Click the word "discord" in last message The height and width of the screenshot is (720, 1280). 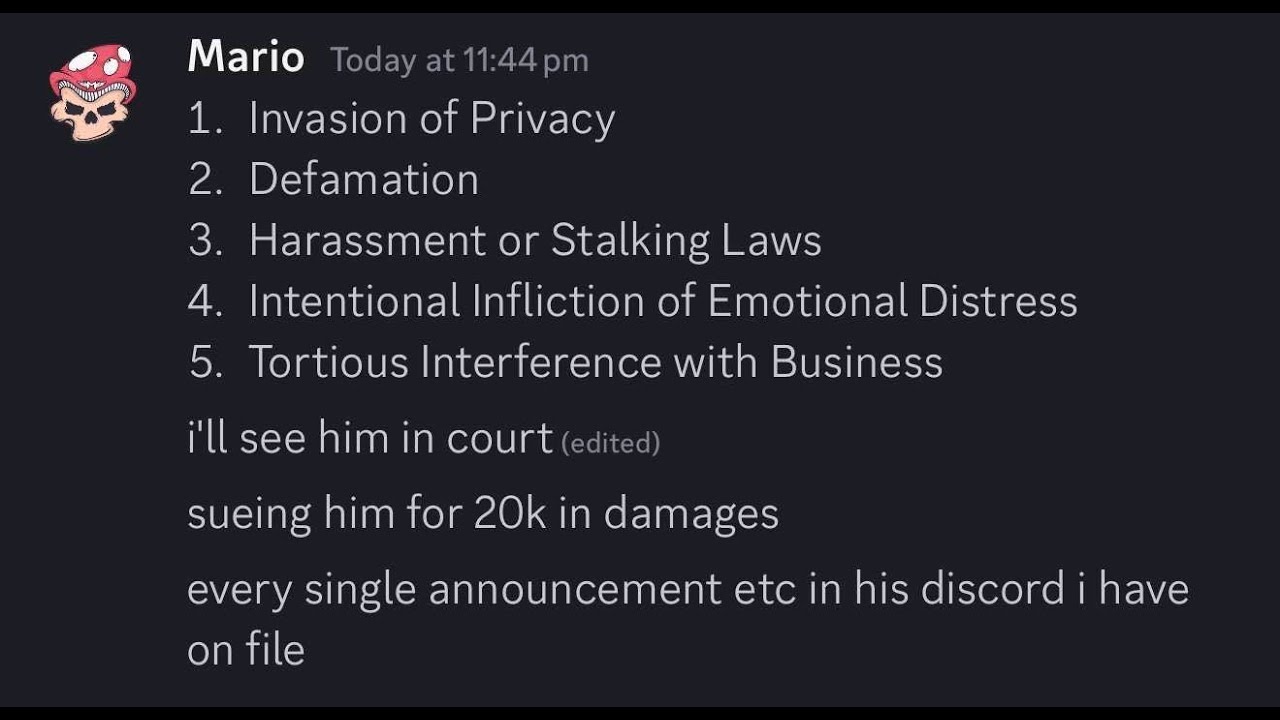[x=992, y=588]
